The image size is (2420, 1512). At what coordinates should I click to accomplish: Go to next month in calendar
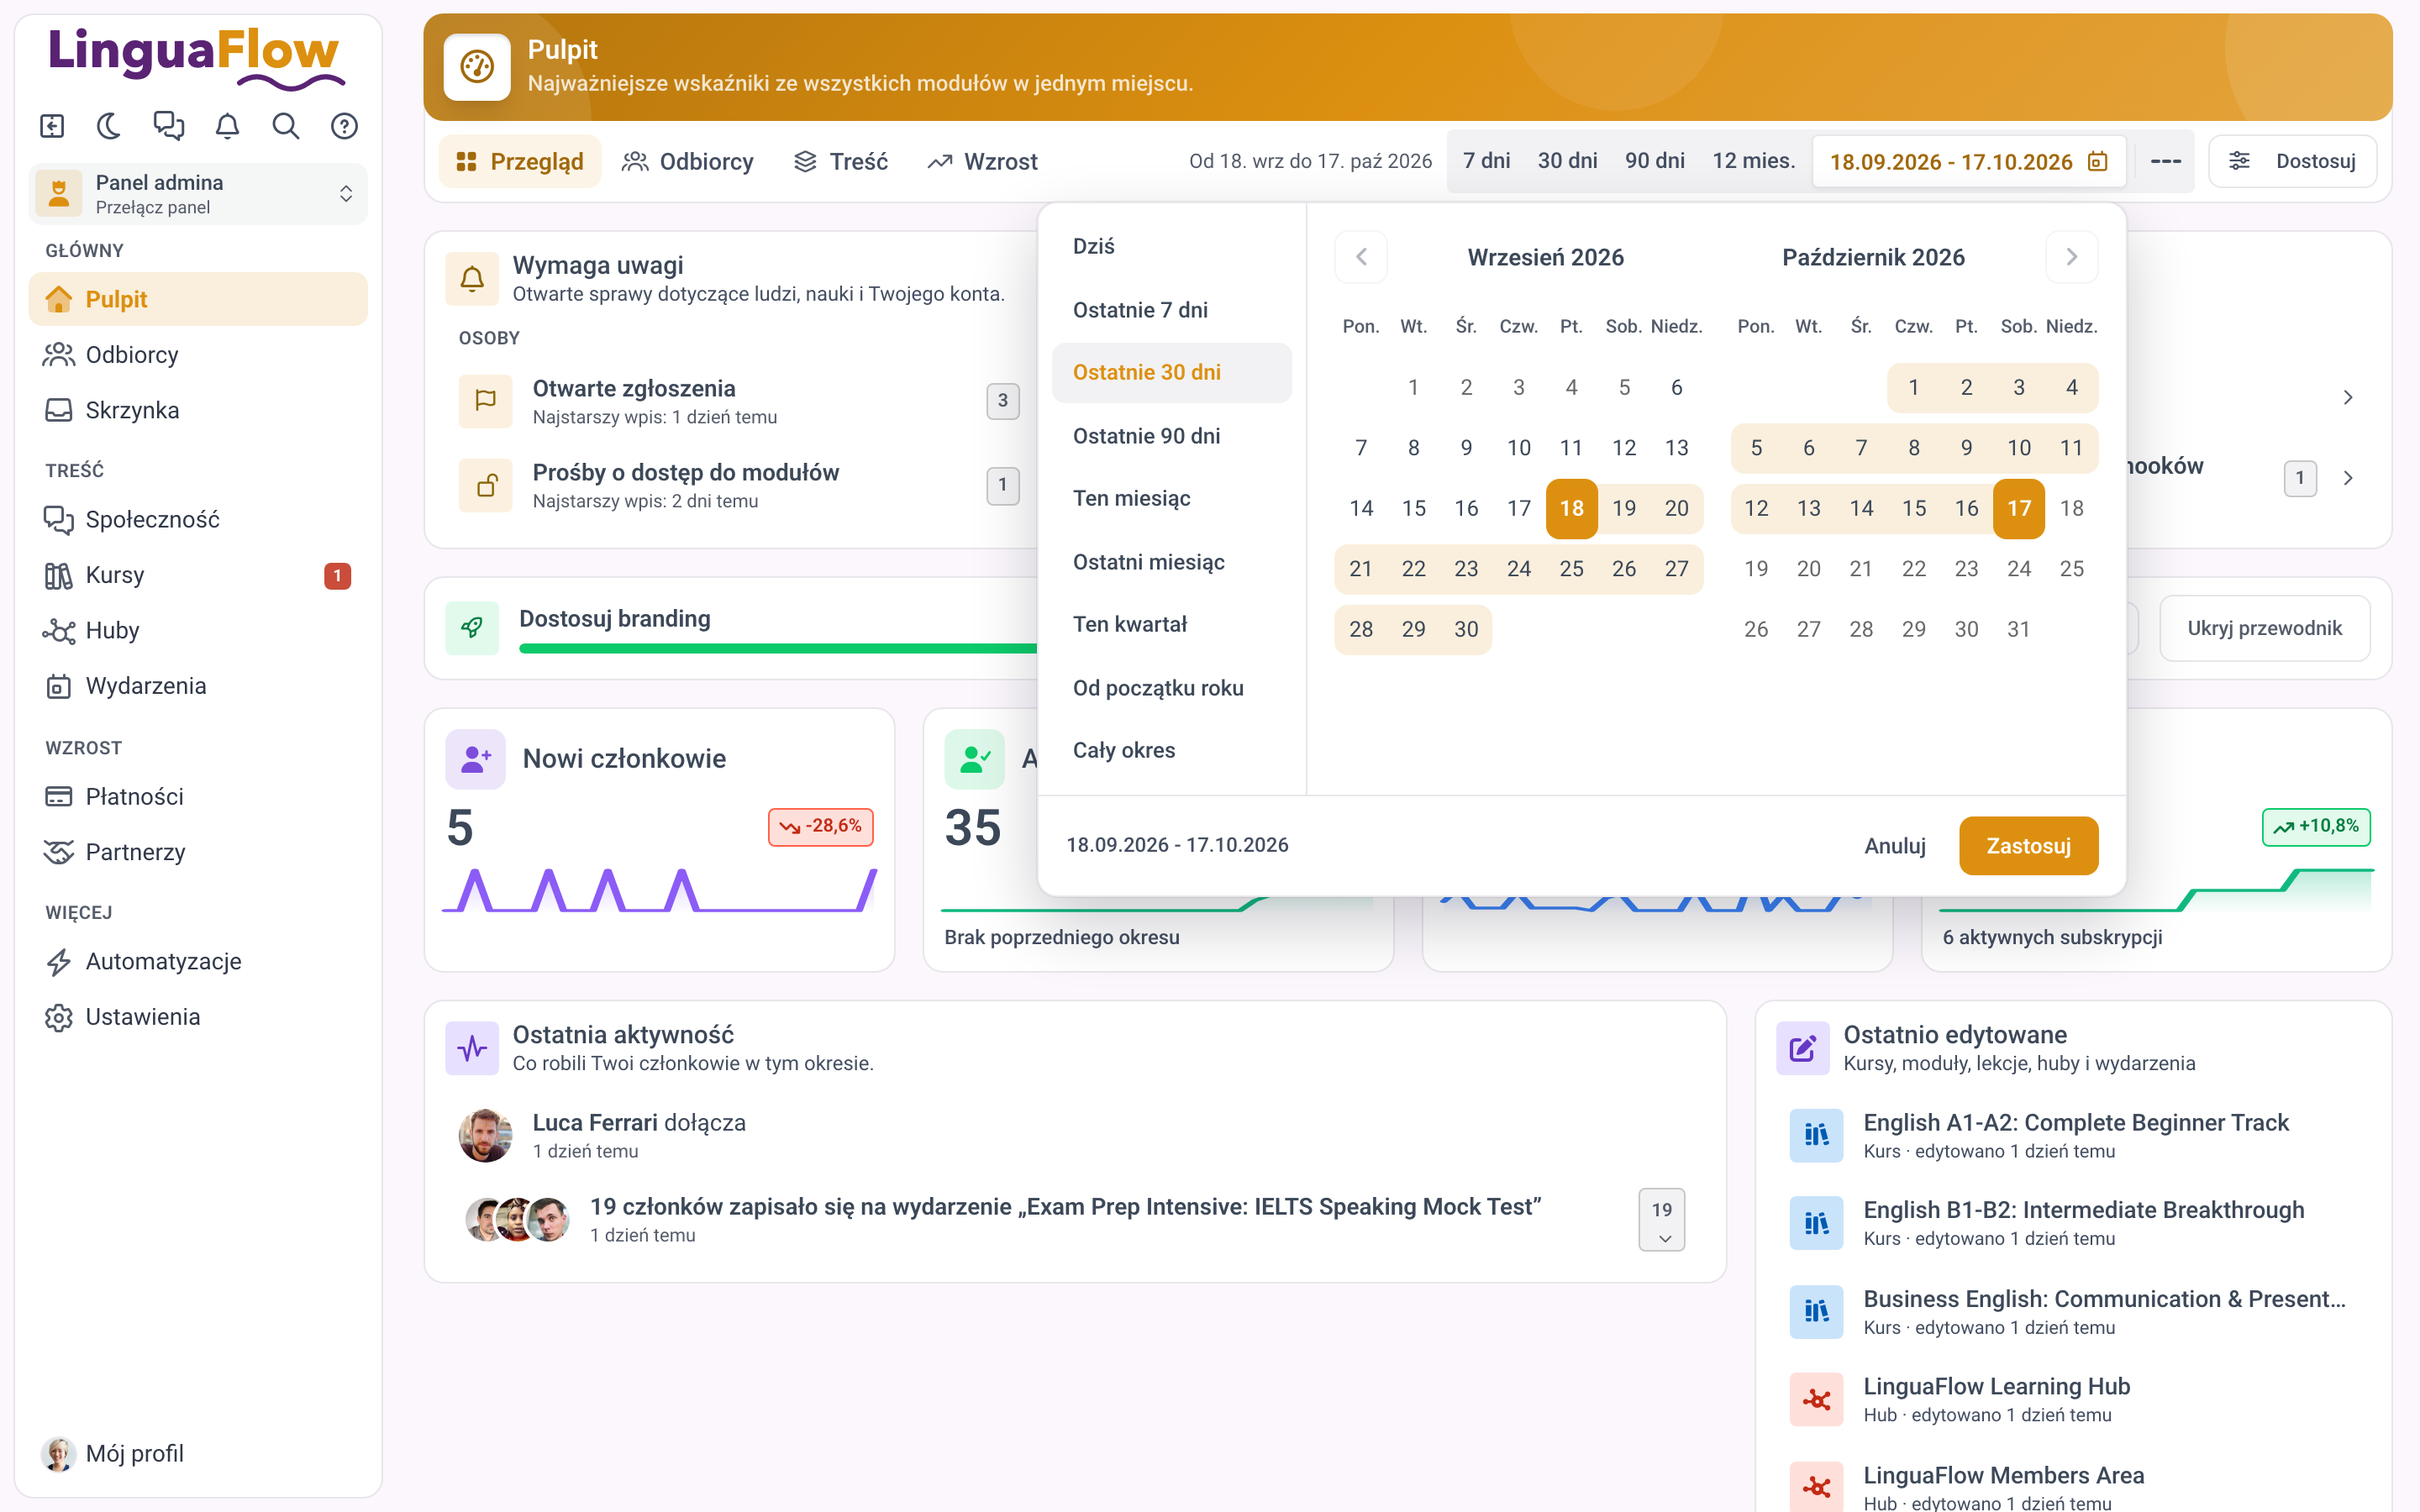pos(2071,257)
